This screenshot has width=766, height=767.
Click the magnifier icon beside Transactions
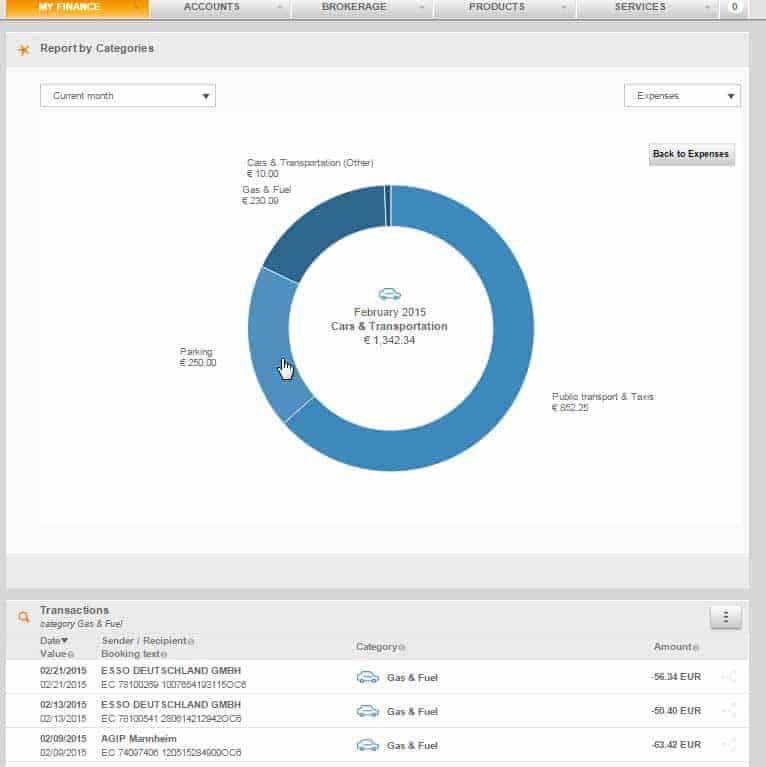[24, 618]
